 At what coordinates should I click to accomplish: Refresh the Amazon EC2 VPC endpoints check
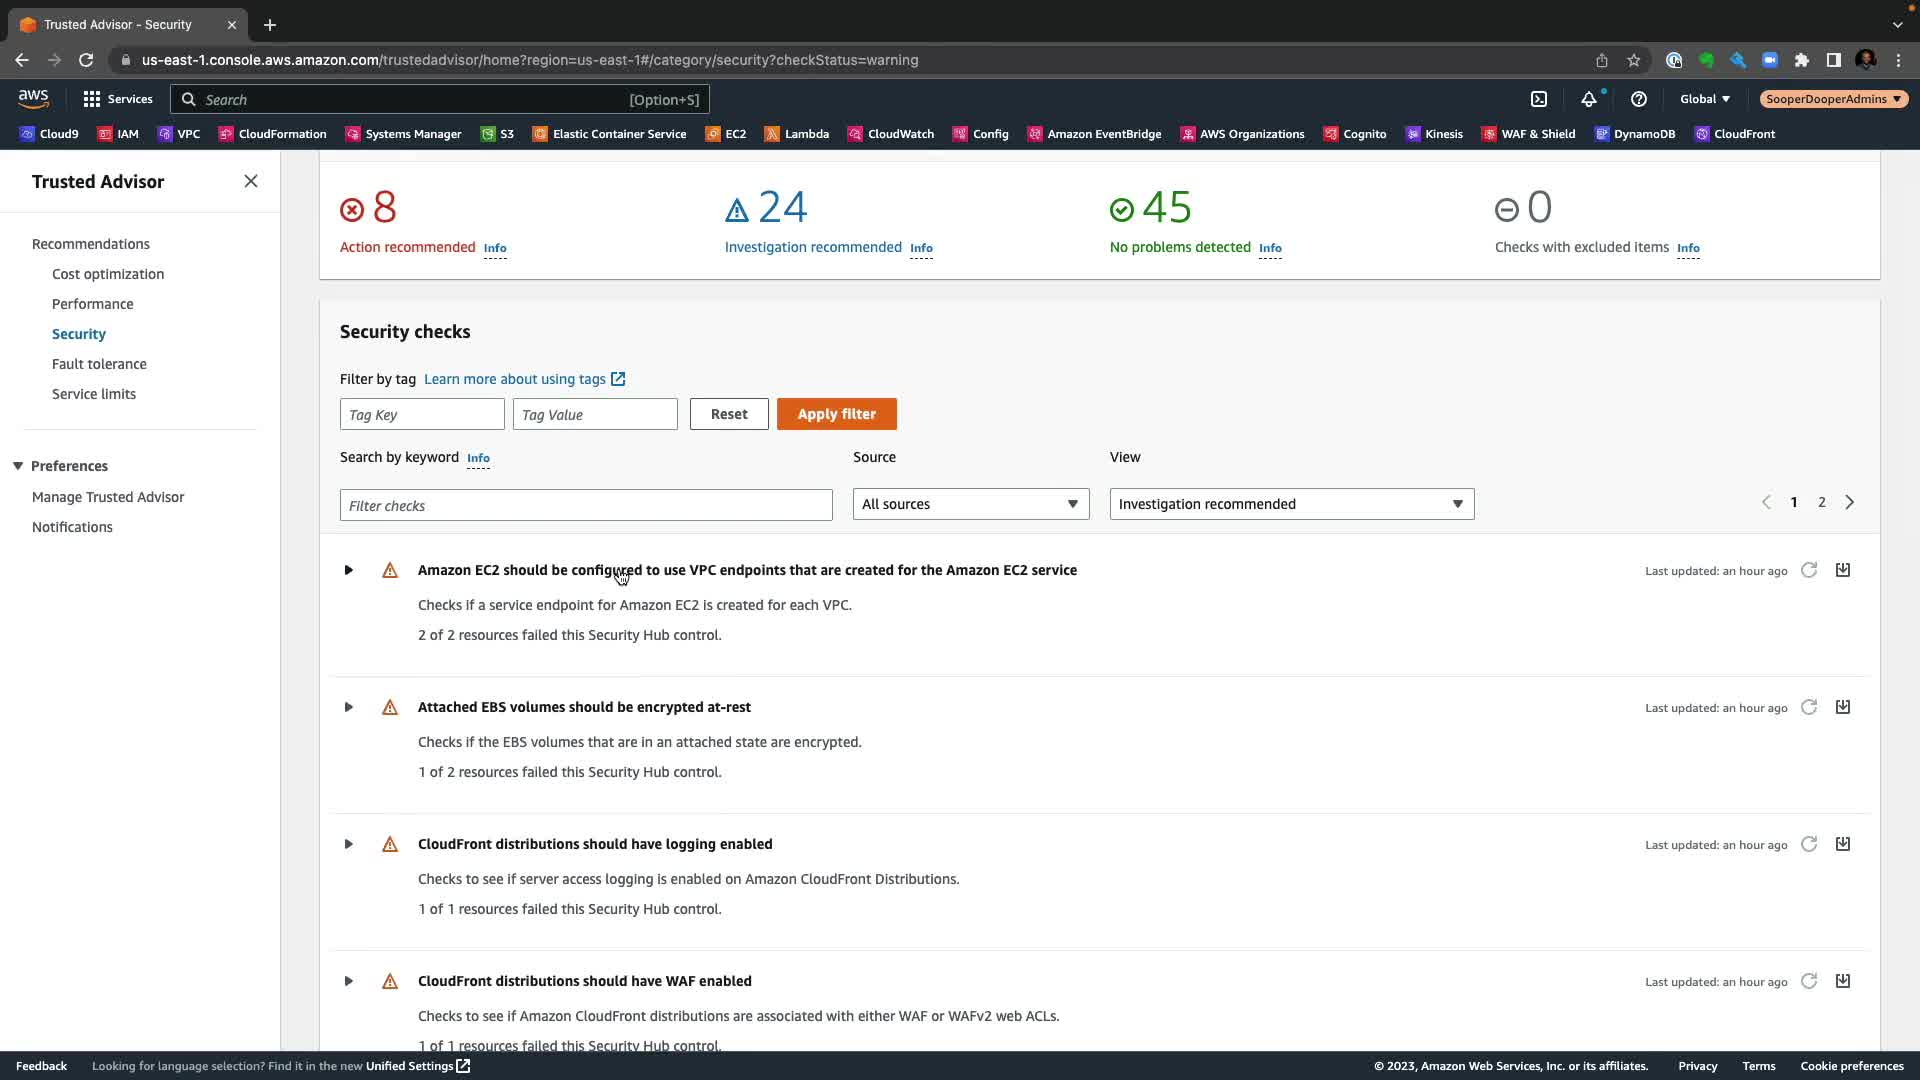click(1809, 570)
